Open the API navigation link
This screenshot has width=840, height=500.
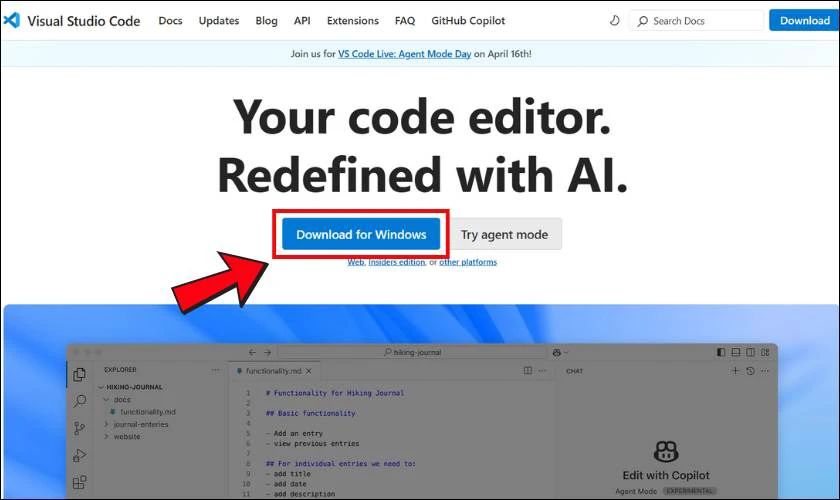(x=302, y=21)
